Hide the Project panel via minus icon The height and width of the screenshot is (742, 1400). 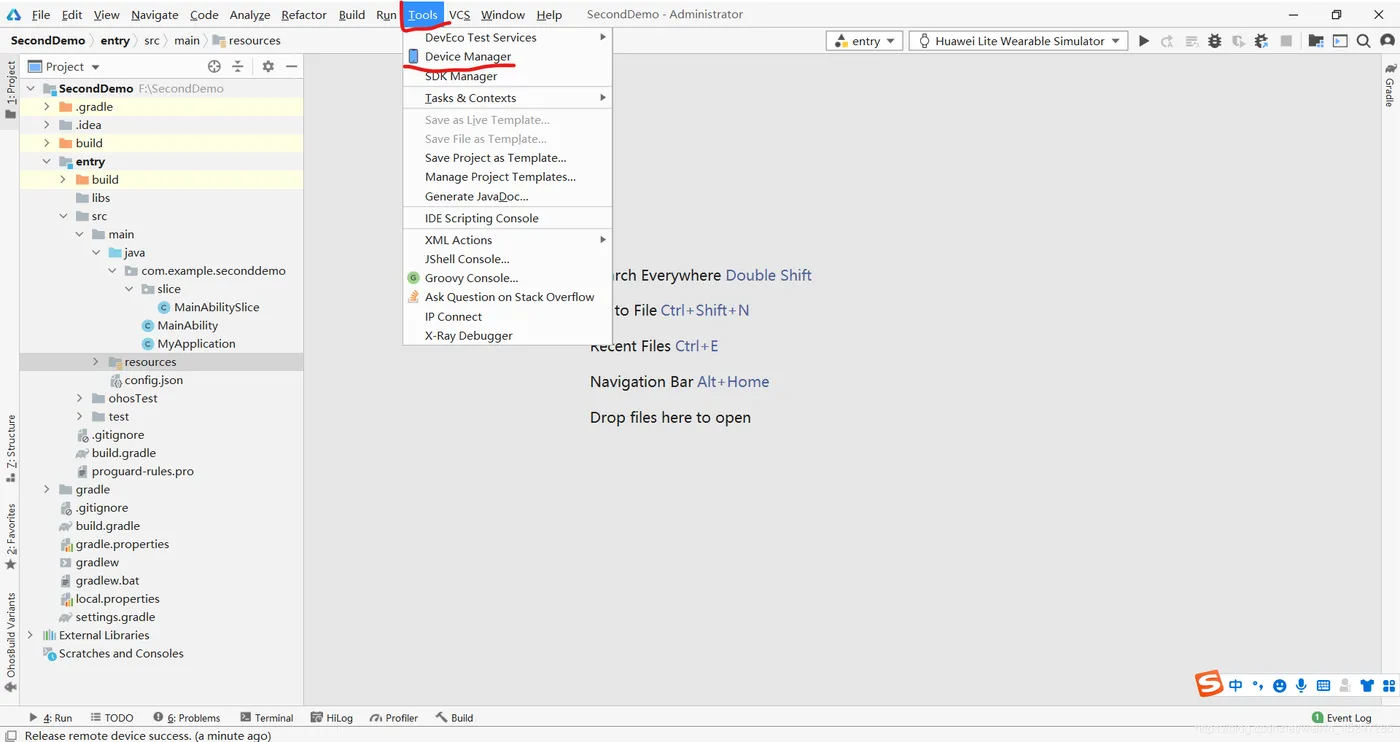292,67
